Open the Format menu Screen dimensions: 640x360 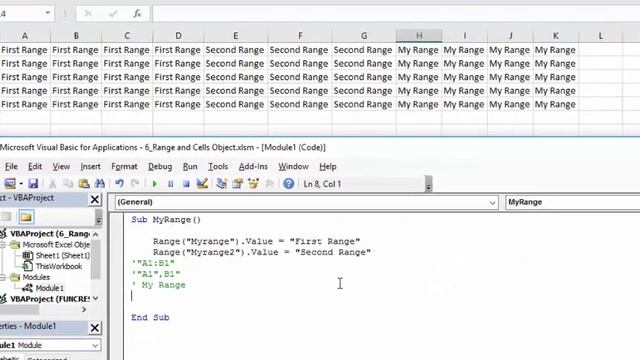124,167
